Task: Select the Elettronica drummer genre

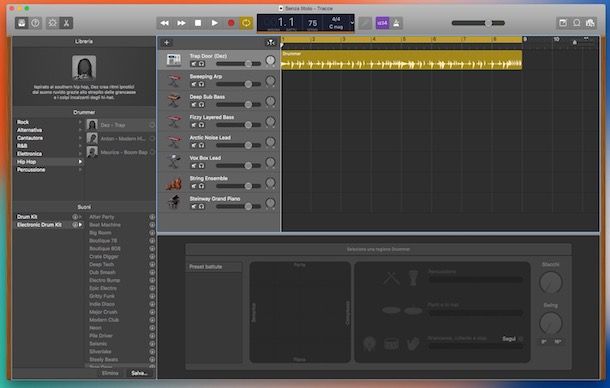Action: coord(29,154)
